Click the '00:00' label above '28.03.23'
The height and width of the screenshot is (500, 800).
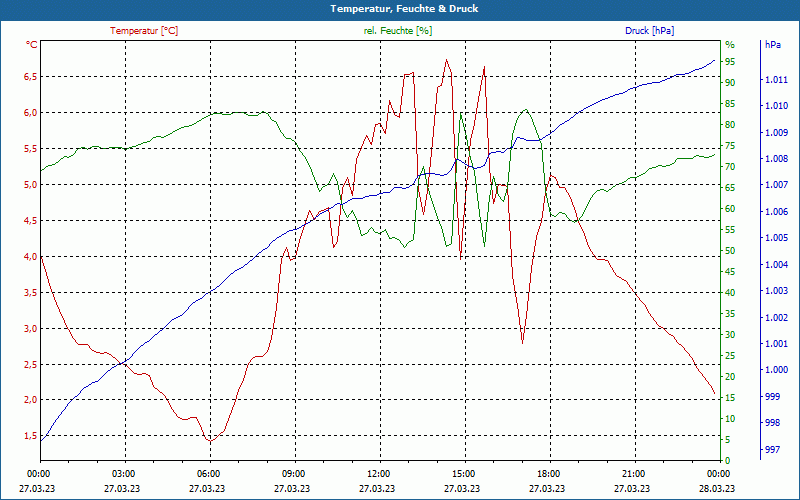pos(717,474)
